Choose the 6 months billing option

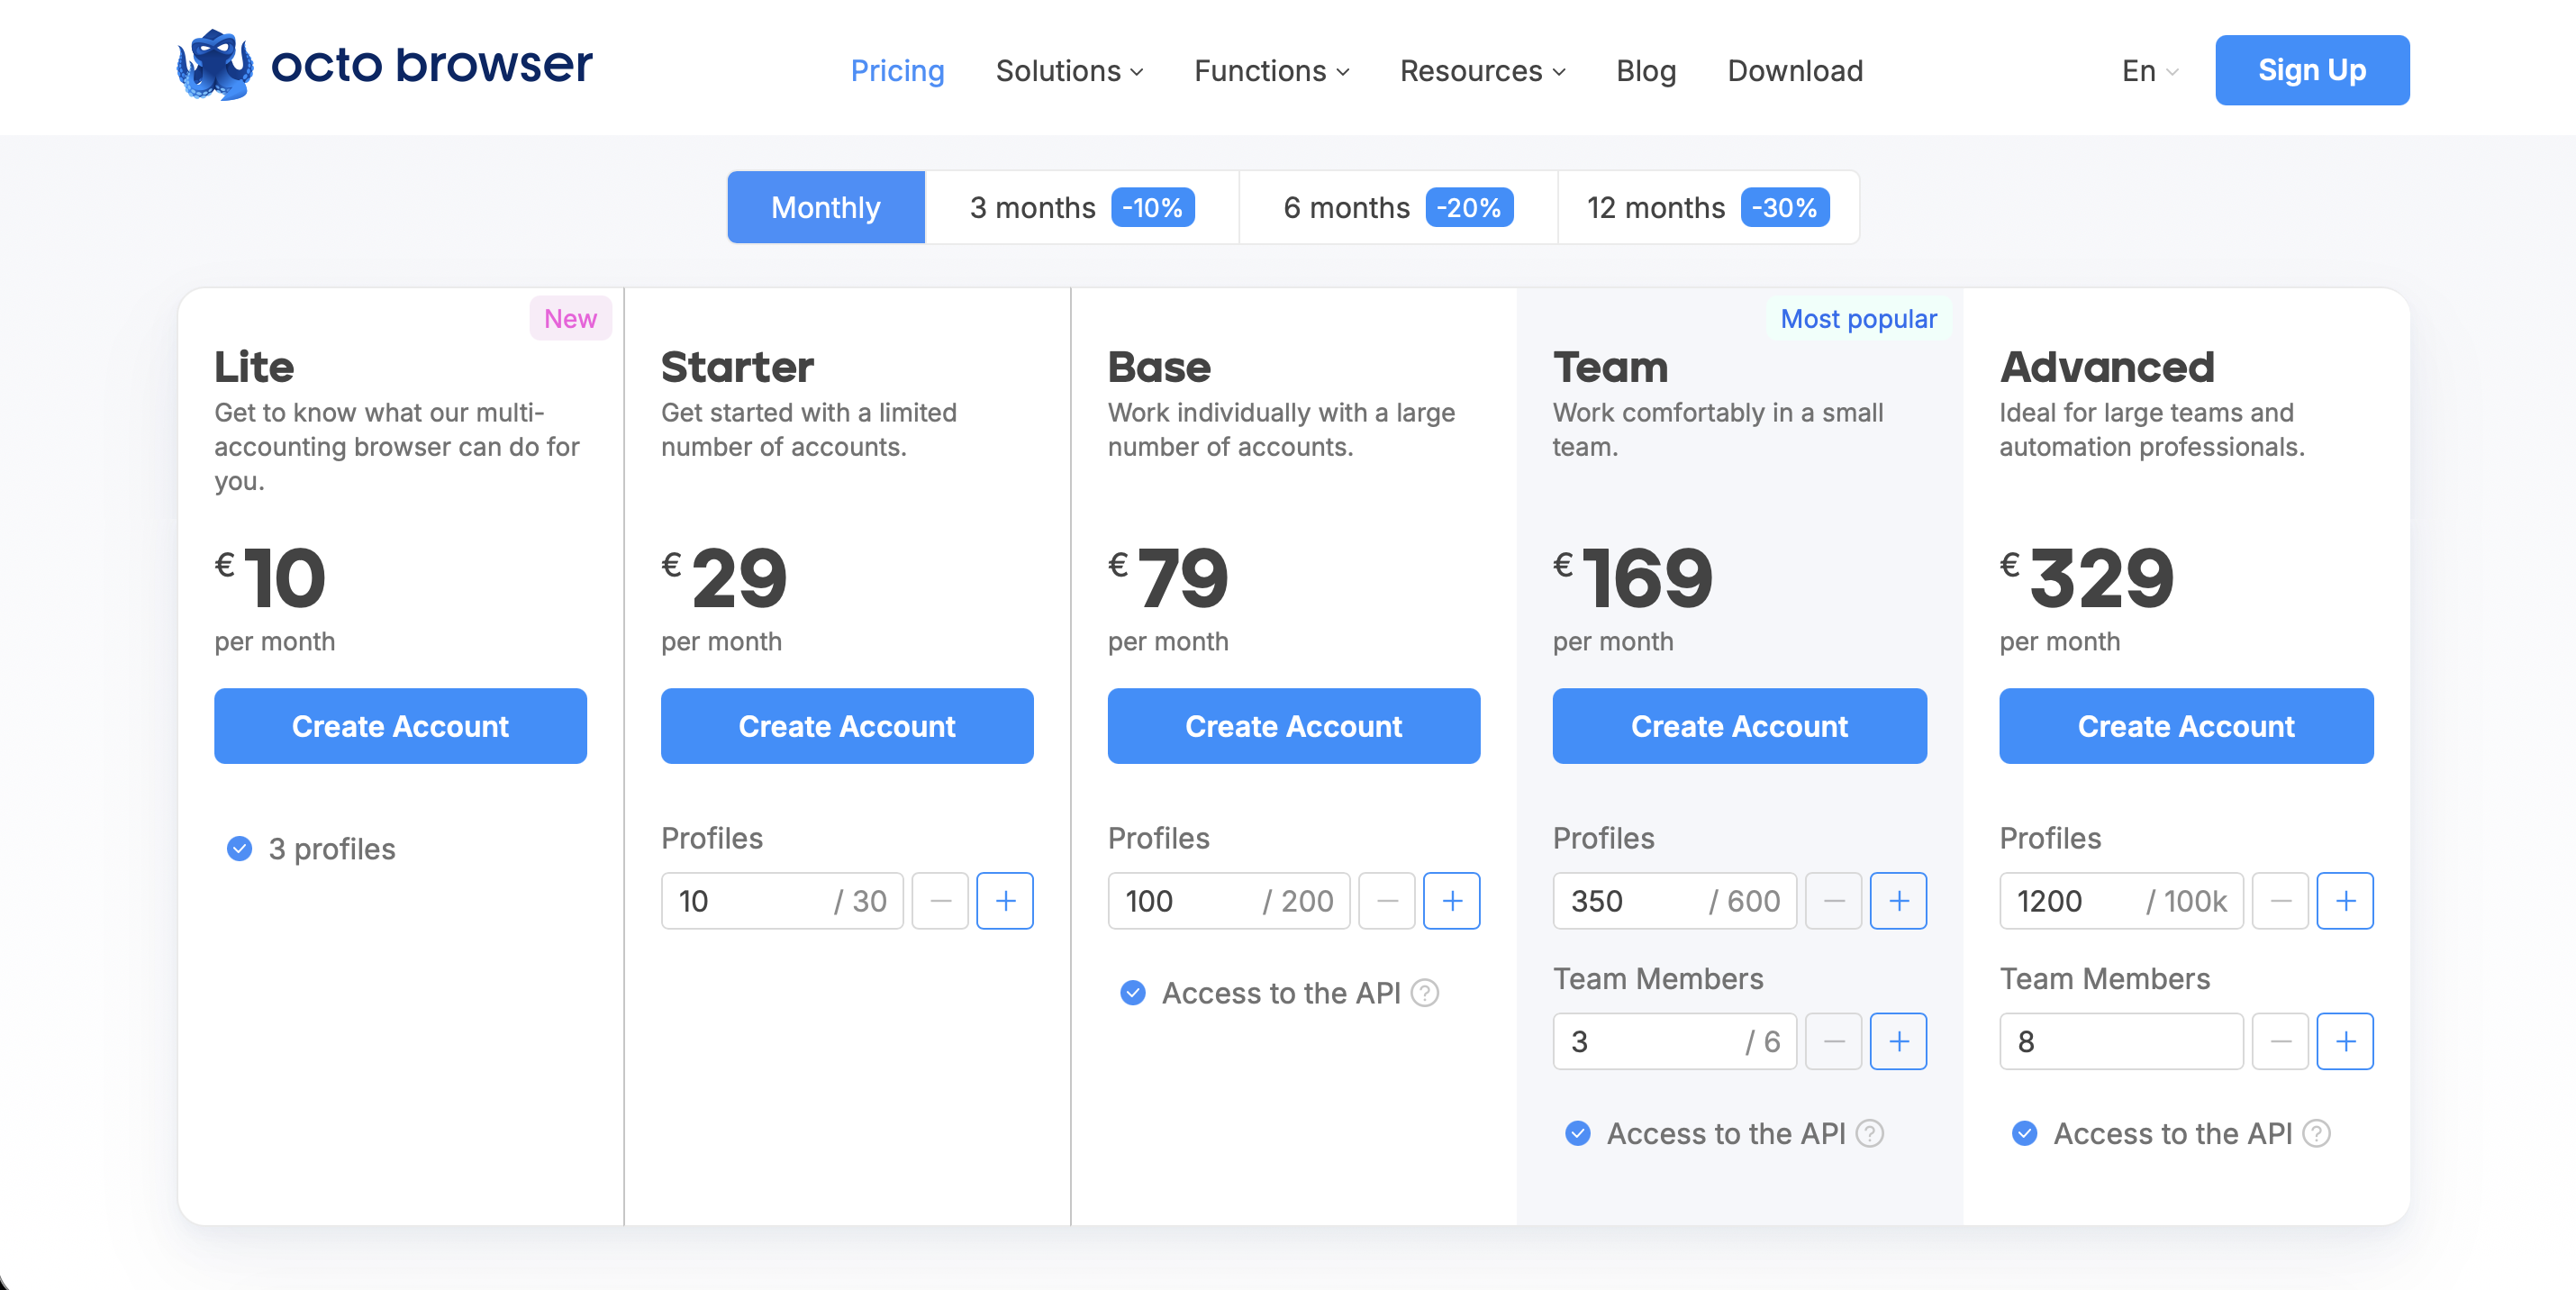point(1397,208)
